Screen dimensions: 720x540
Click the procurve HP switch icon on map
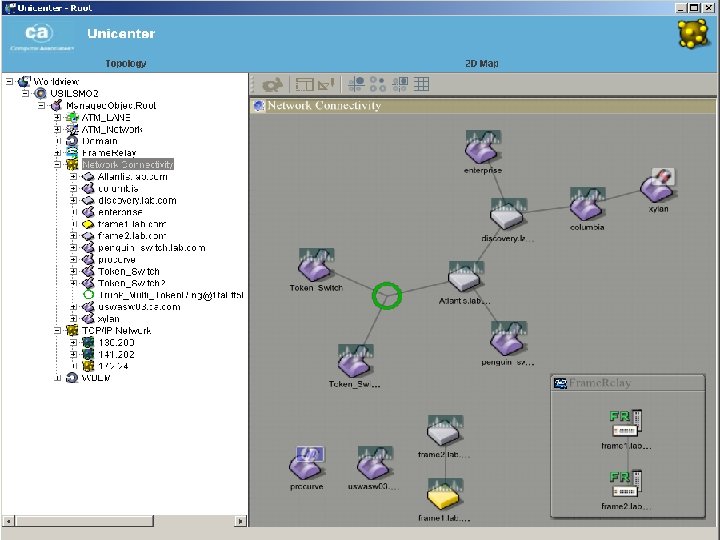(x=306, y=463)
